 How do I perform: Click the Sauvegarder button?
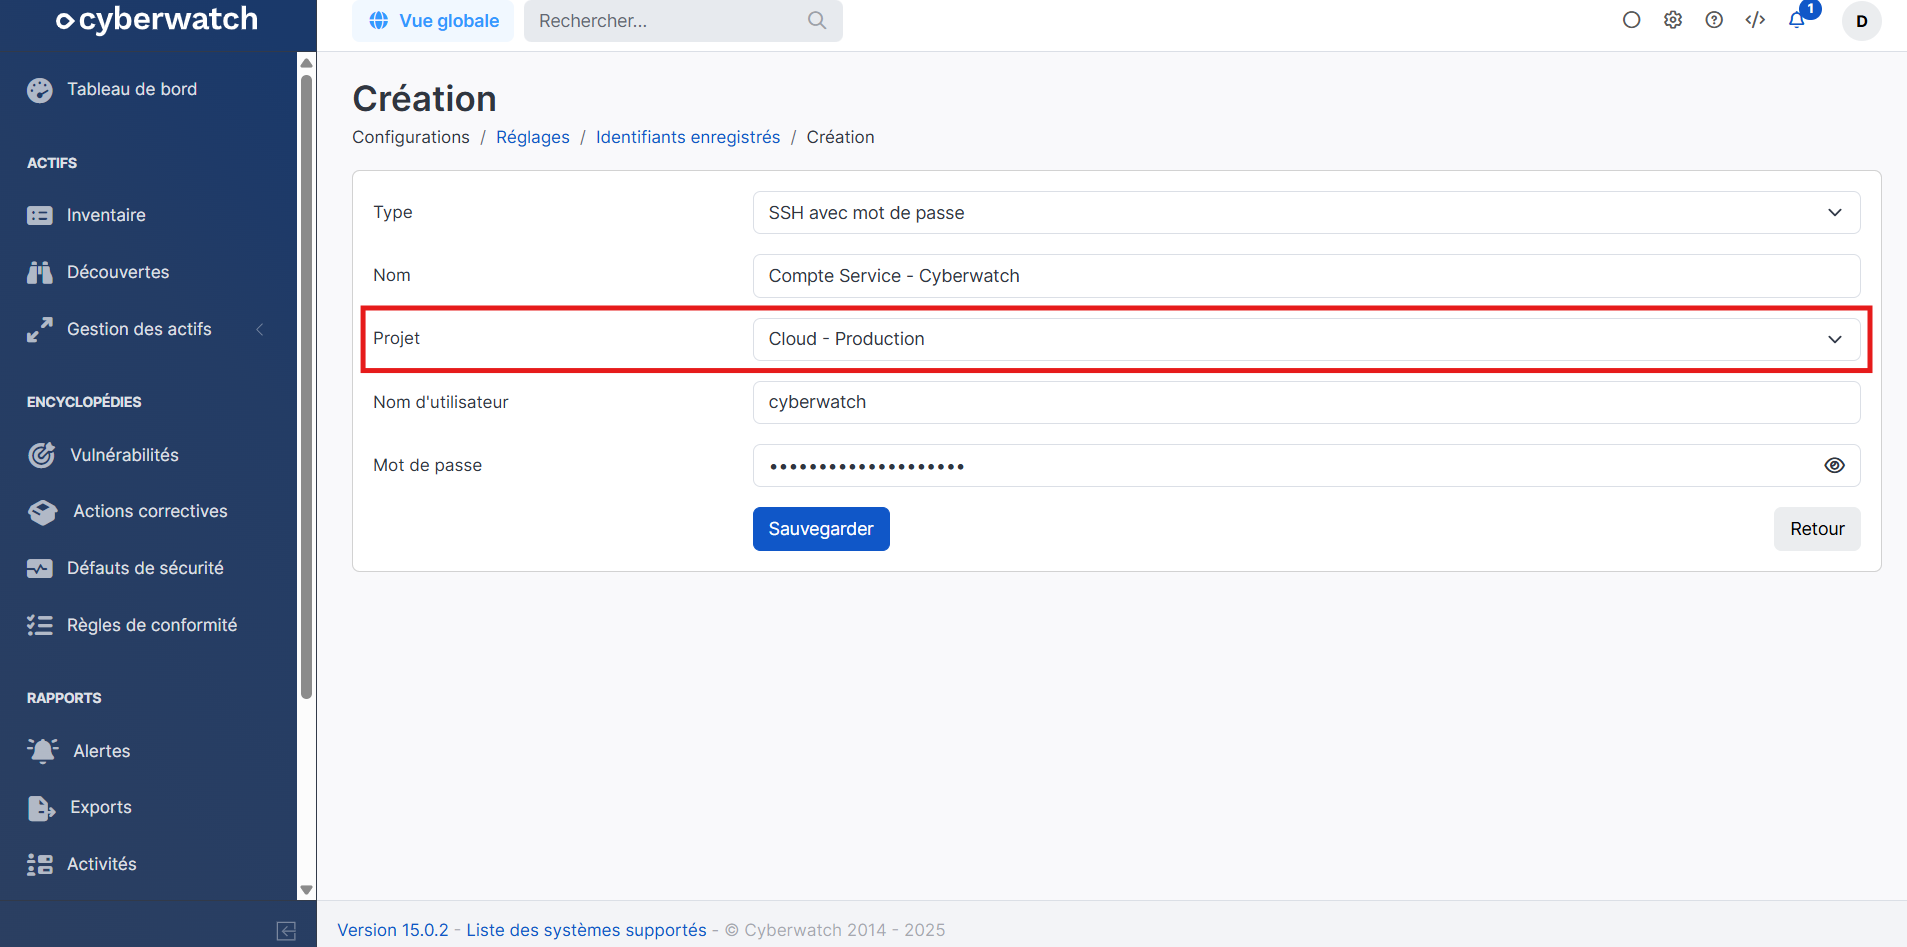tap(820, 529)
